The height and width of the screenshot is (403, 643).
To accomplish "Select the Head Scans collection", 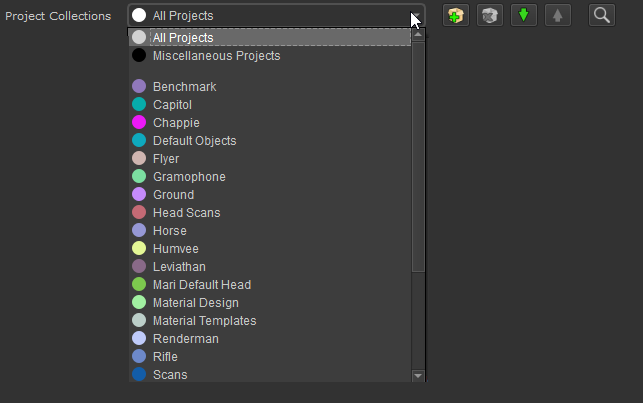I will 186,213.
